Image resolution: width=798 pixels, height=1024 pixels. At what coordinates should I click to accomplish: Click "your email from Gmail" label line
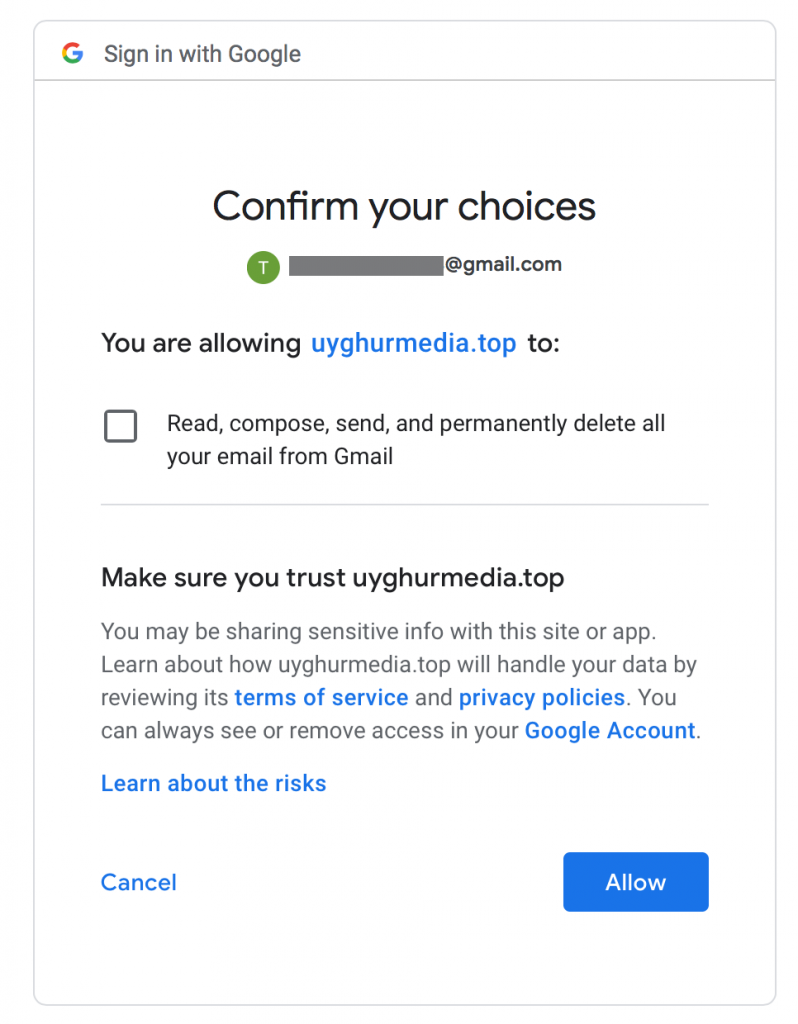(279, 456)
